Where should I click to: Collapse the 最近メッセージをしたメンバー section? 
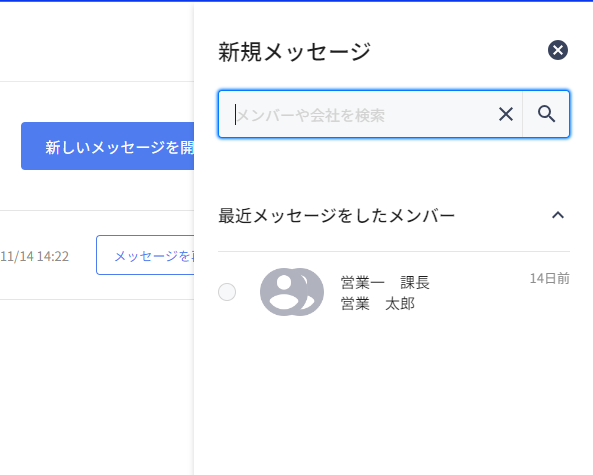[x=558, y=216]
